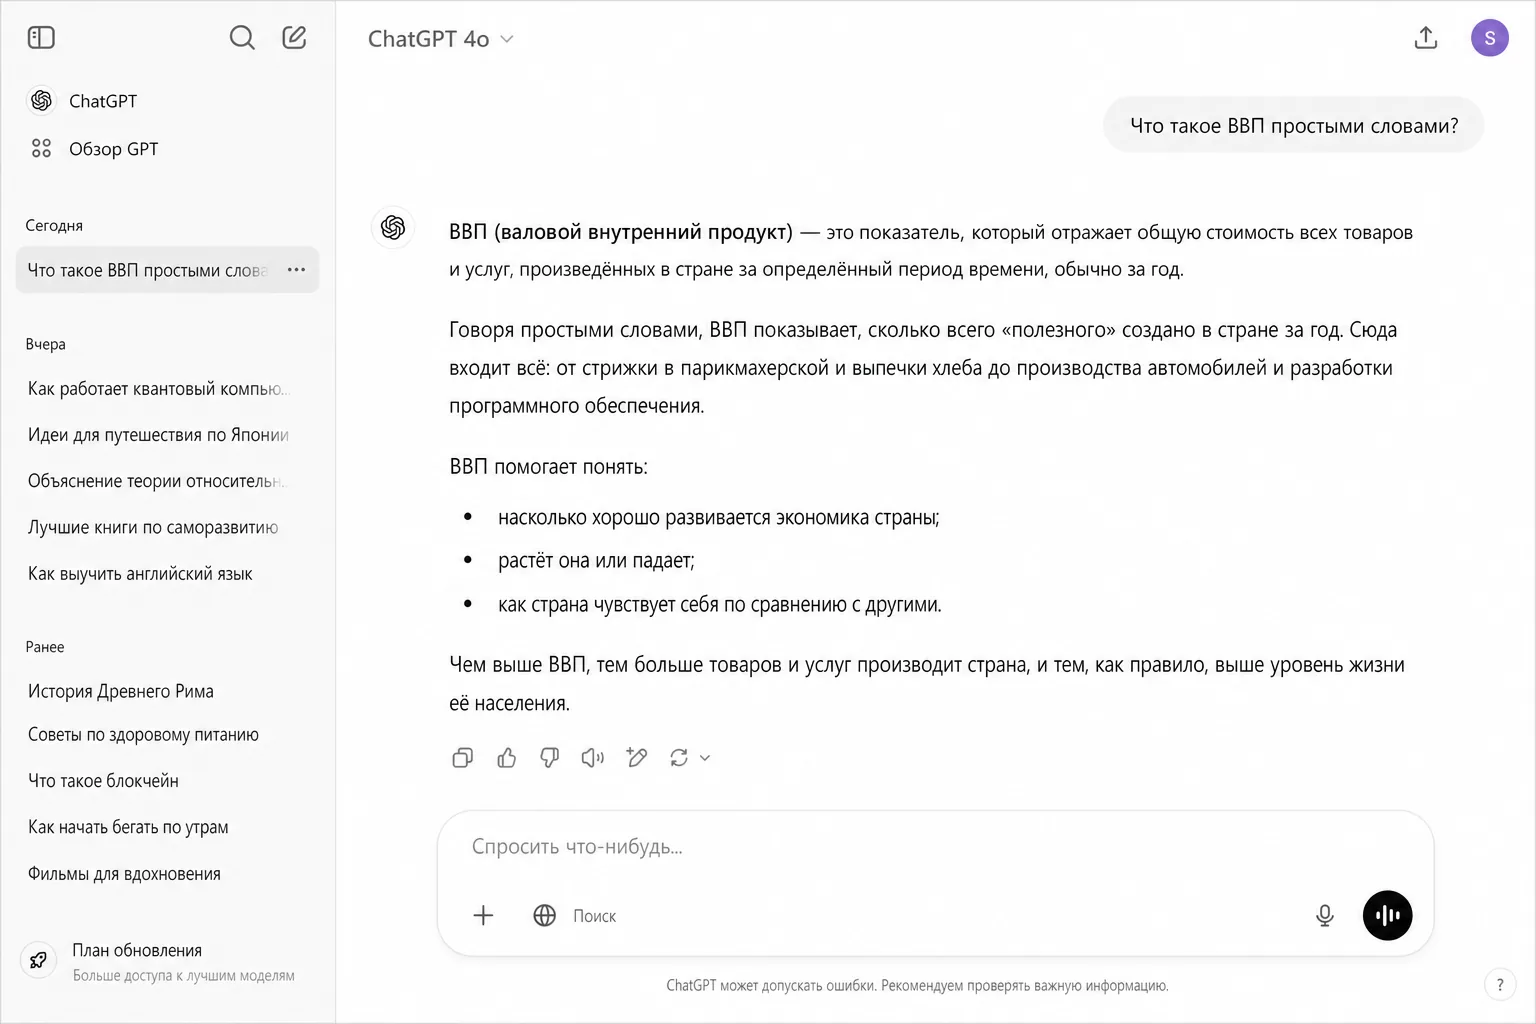
Task: Click bullet растёт она или падает
Action: pos(596,561)
